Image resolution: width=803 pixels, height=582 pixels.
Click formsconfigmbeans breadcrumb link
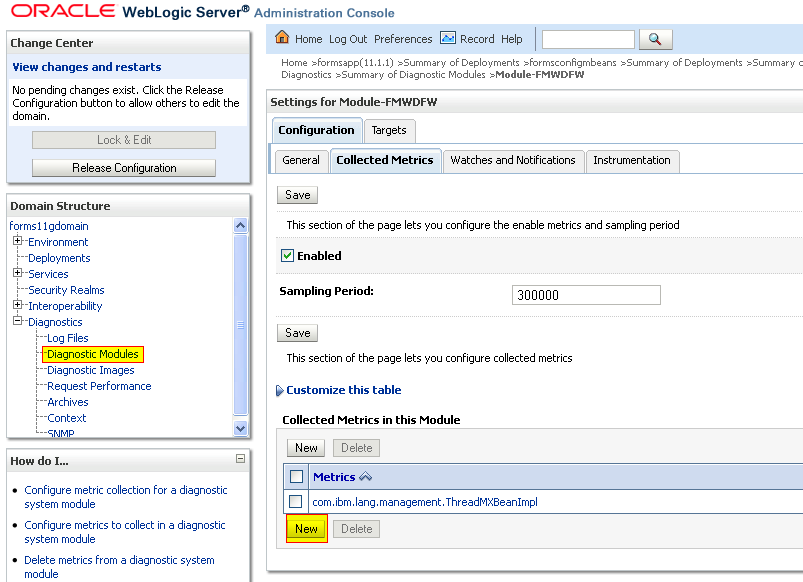click(573, 63)
